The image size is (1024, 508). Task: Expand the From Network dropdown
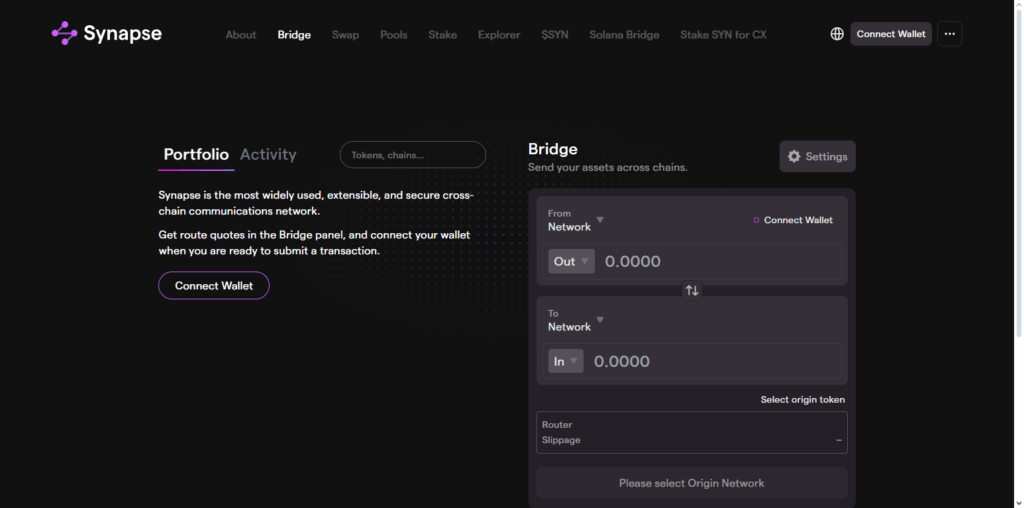(575, 220)
